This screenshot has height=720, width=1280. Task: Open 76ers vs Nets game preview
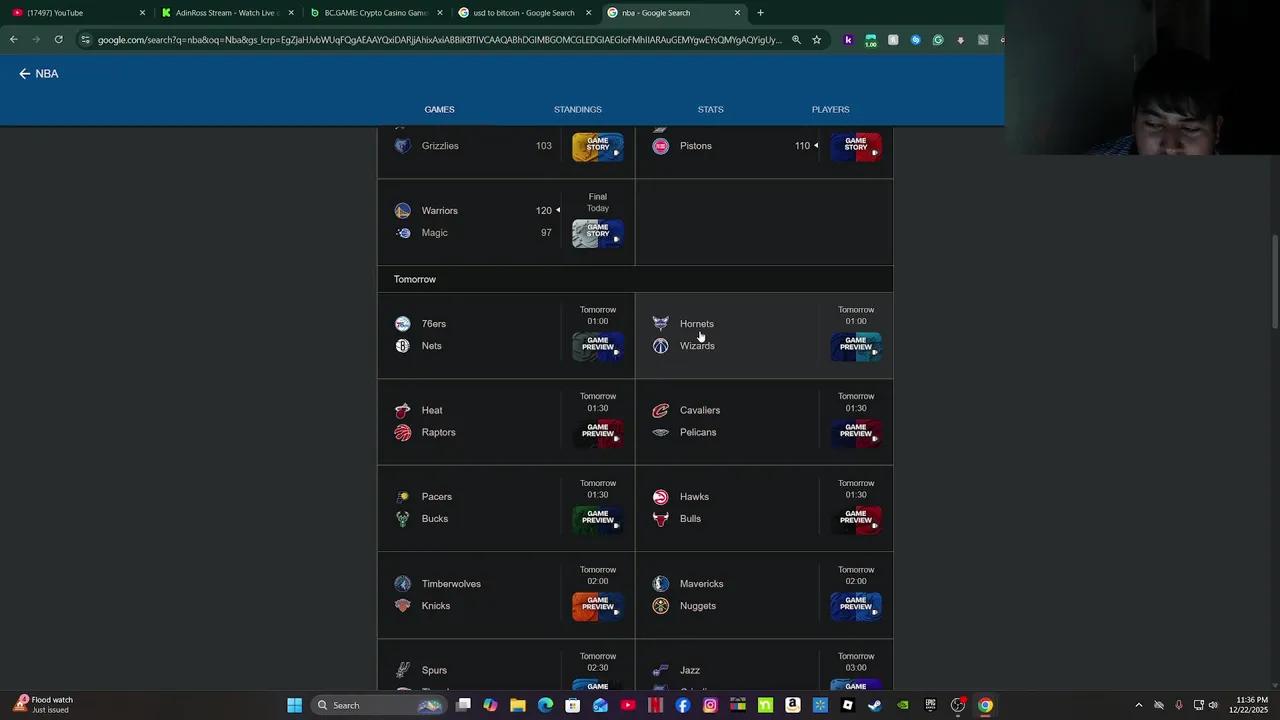point(598,347)
